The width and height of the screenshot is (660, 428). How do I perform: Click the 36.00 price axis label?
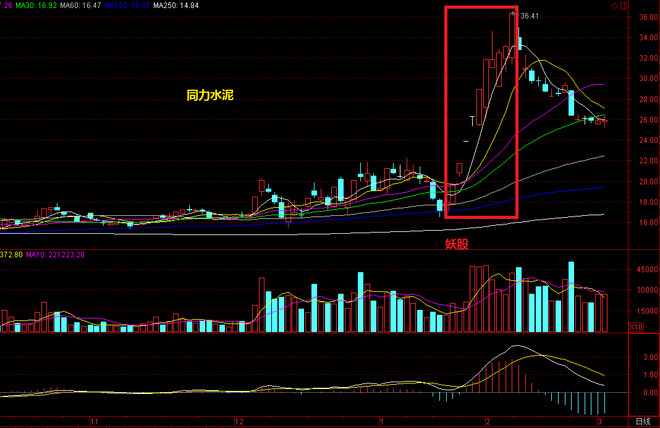click(648, 17)
